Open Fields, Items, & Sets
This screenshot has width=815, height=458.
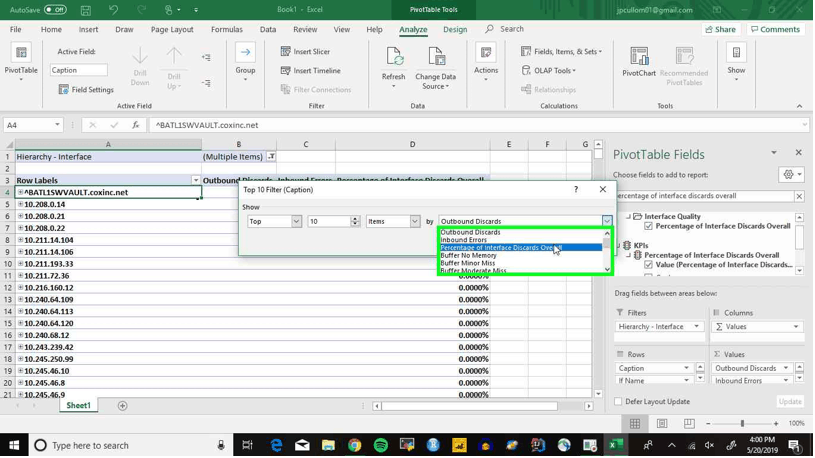tap(561, 51)
